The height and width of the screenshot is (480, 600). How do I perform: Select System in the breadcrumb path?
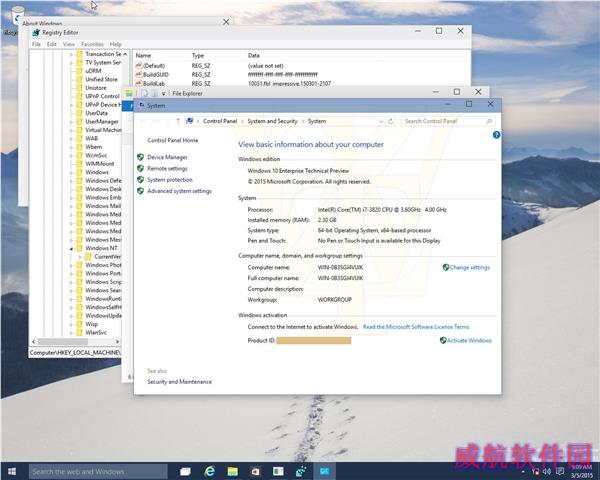click(x=317, y=121)
